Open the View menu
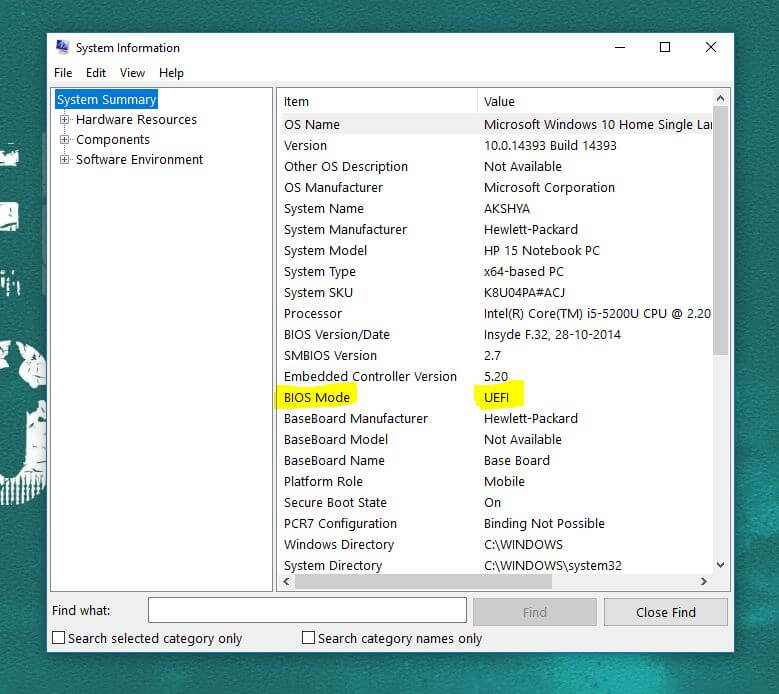Viewport: 779px width, 694px height. coord(132,73)
